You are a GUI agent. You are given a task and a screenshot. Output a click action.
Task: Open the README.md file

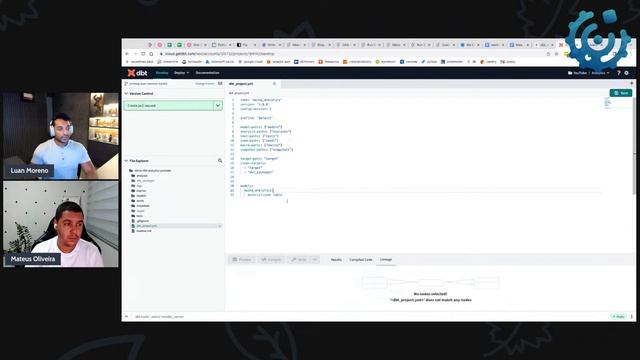141,231
